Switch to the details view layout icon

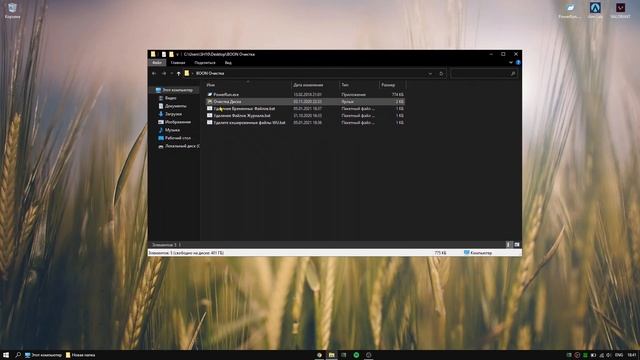(509, 244)
